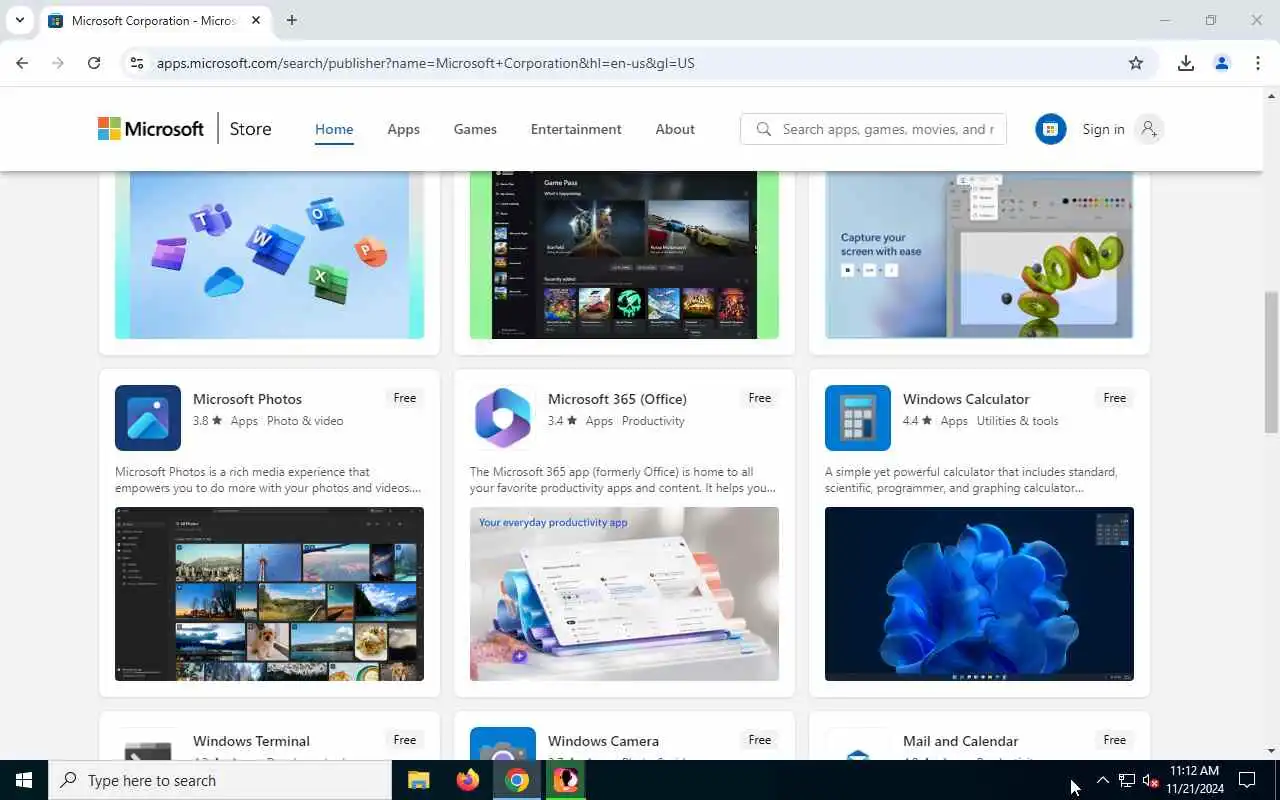The height and width of the screenshot is (800, 1280).
Task: Open the Microsoft Photos title link
Action: click(x=247, y=399)
